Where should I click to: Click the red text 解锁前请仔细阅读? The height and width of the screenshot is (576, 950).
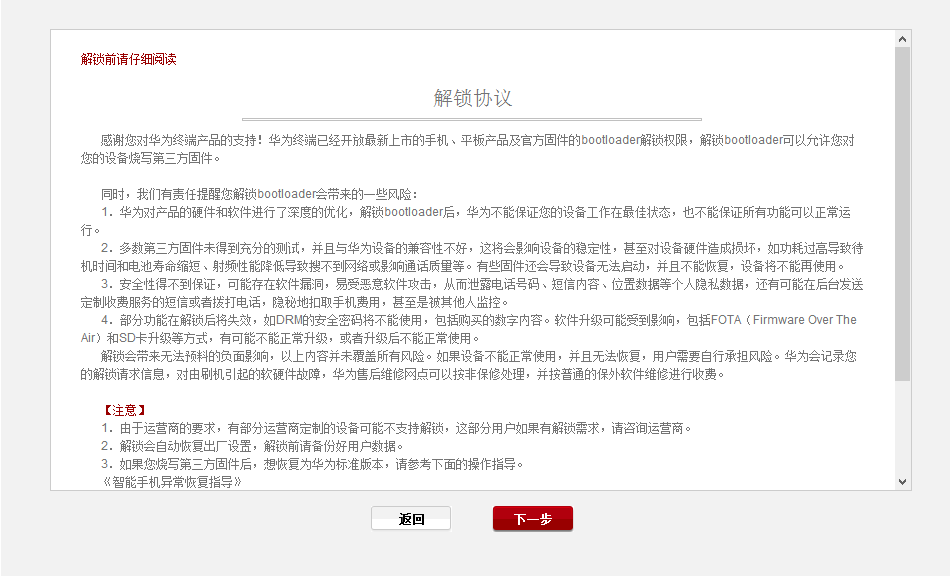coord(128,59)
